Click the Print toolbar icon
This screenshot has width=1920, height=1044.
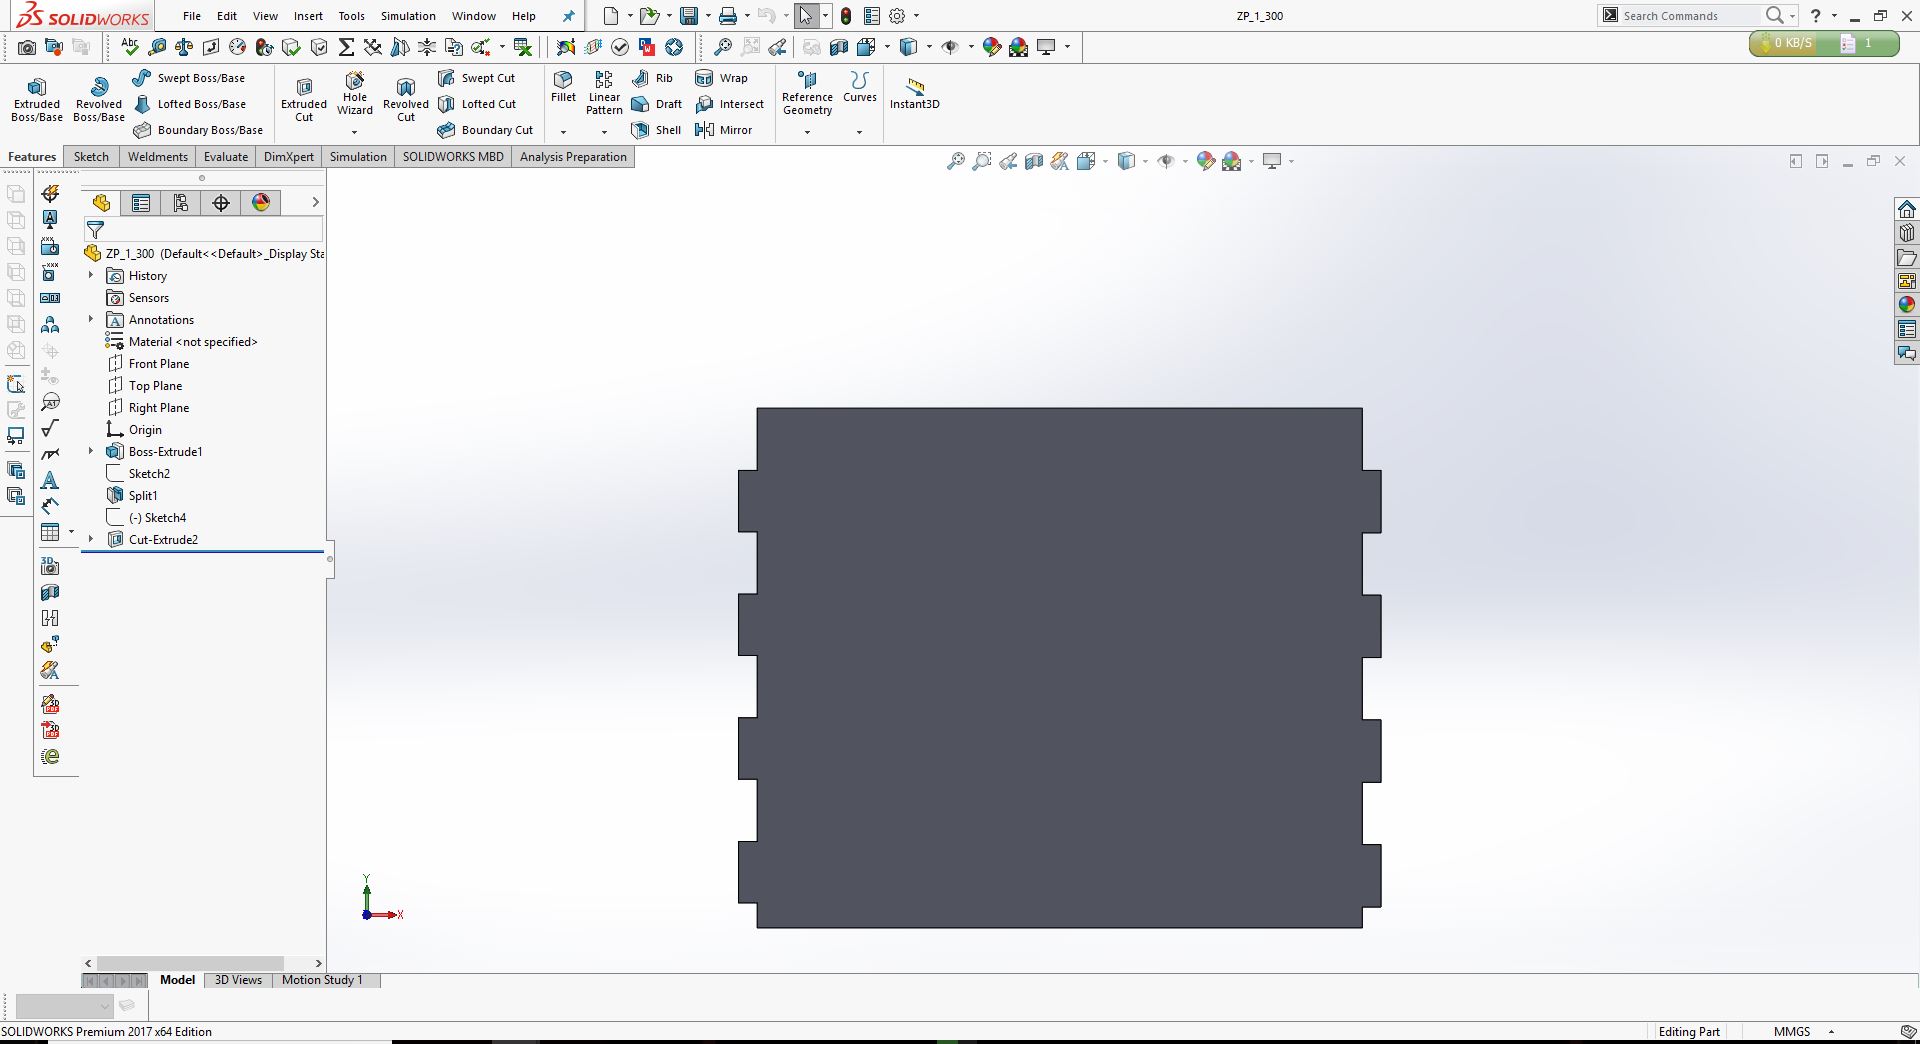(728, 16)
